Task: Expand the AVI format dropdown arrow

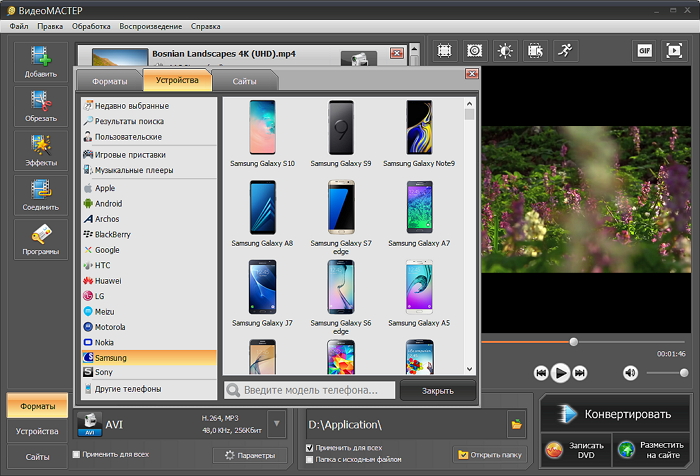Action: (x=277, y=423)
